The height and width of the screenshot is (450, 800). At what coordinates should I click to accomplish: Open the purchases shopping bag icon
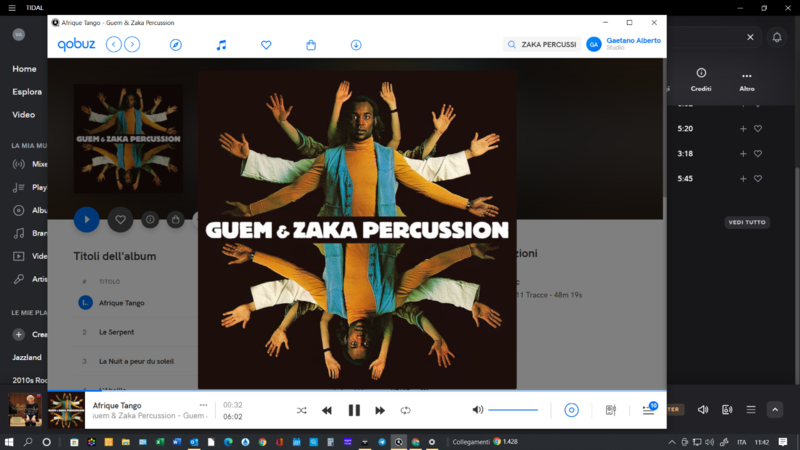coord(311,45)
